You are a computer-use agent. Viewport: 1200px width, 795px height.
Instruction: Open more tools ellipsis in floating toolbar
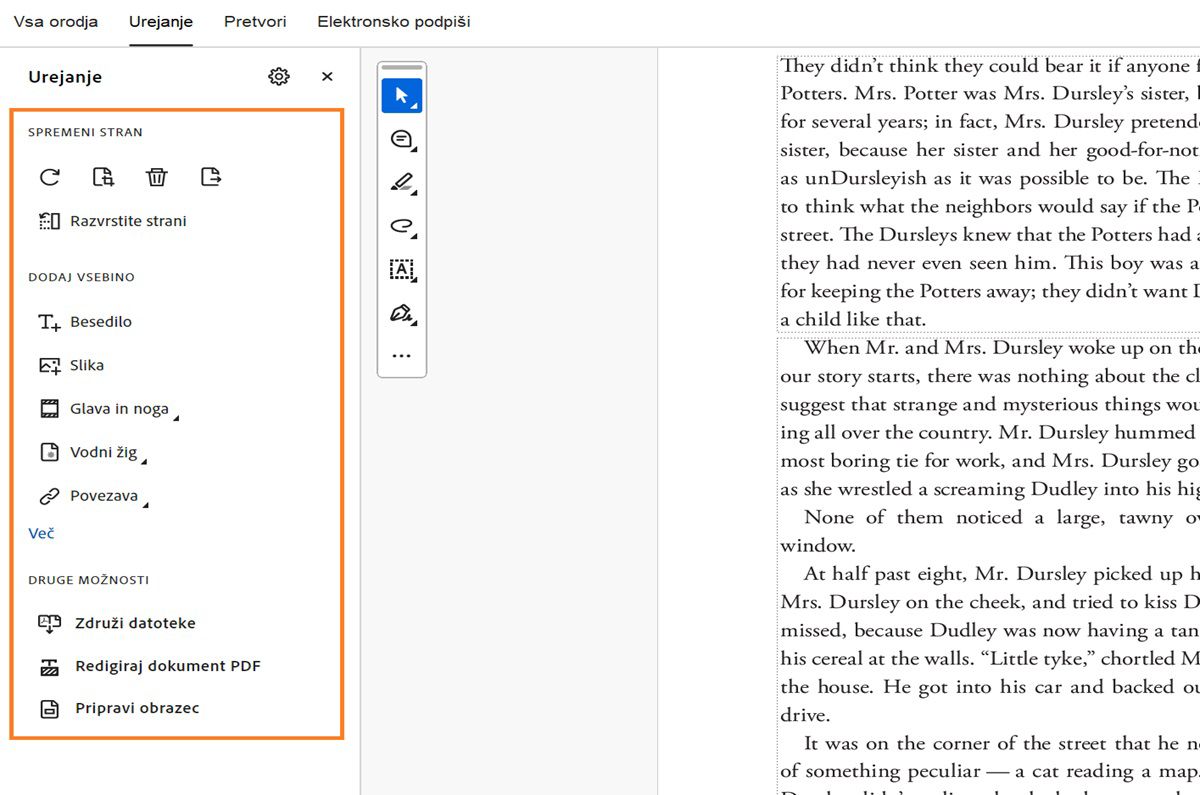click(402, 355)
